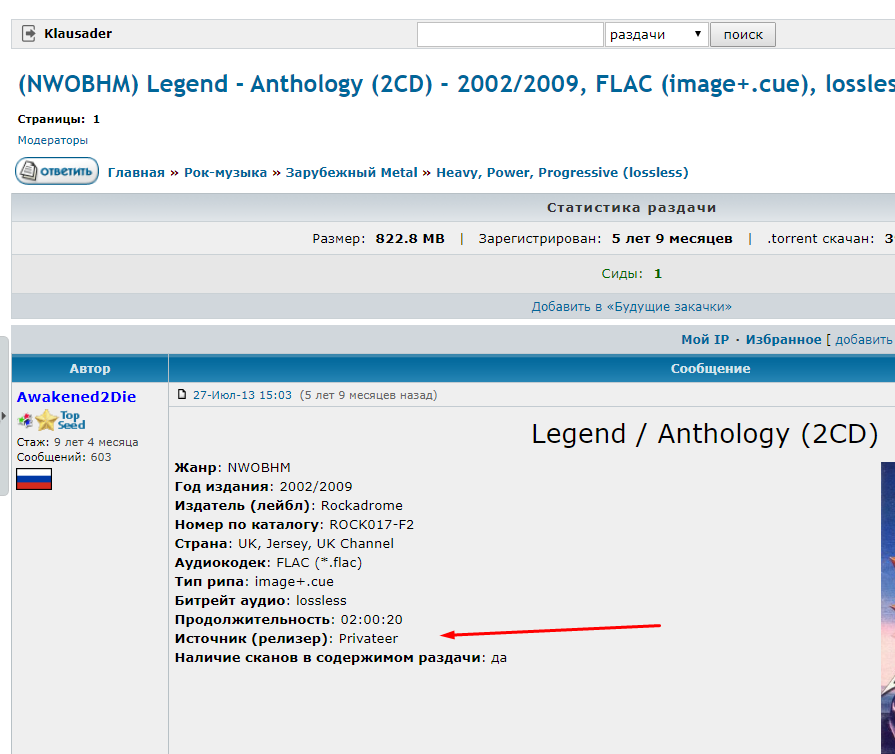
Task: Open author Awakened2Die profile
Action: (x=76, y=397)
